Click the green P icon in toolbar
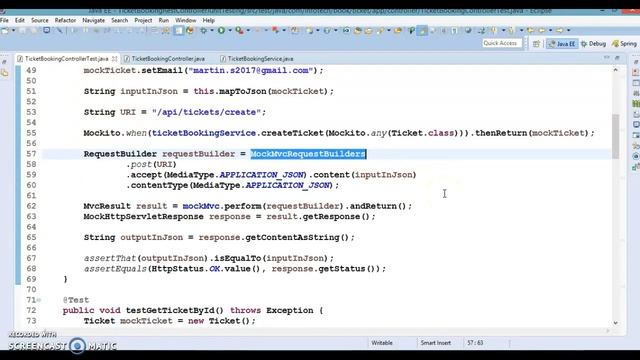Viewport: 640px width, 360px height. pos(412,30)
